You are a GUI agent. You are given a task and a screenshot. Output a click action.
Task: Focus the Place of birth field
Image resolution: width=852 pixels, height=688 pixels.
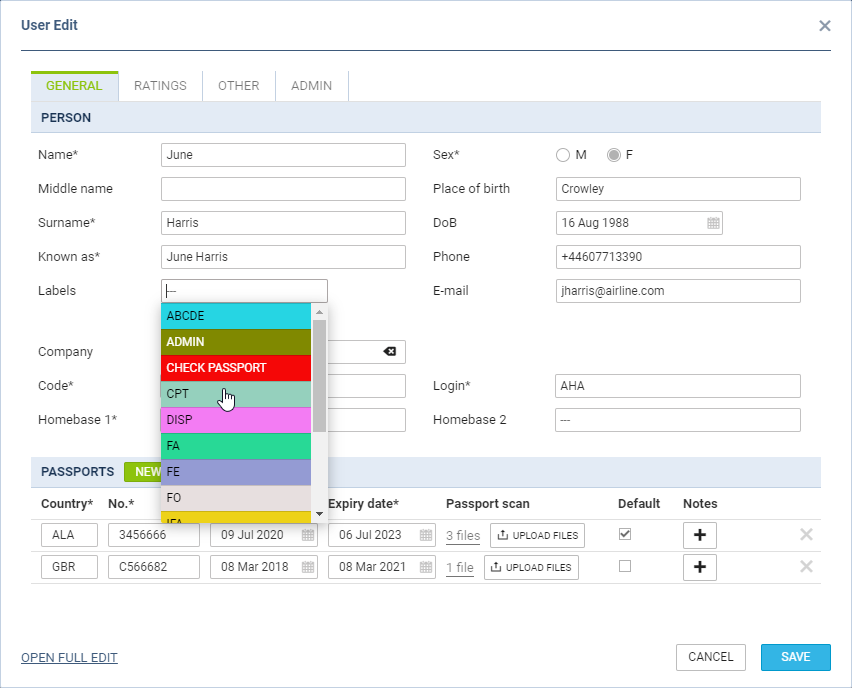(x=678, y=189)
